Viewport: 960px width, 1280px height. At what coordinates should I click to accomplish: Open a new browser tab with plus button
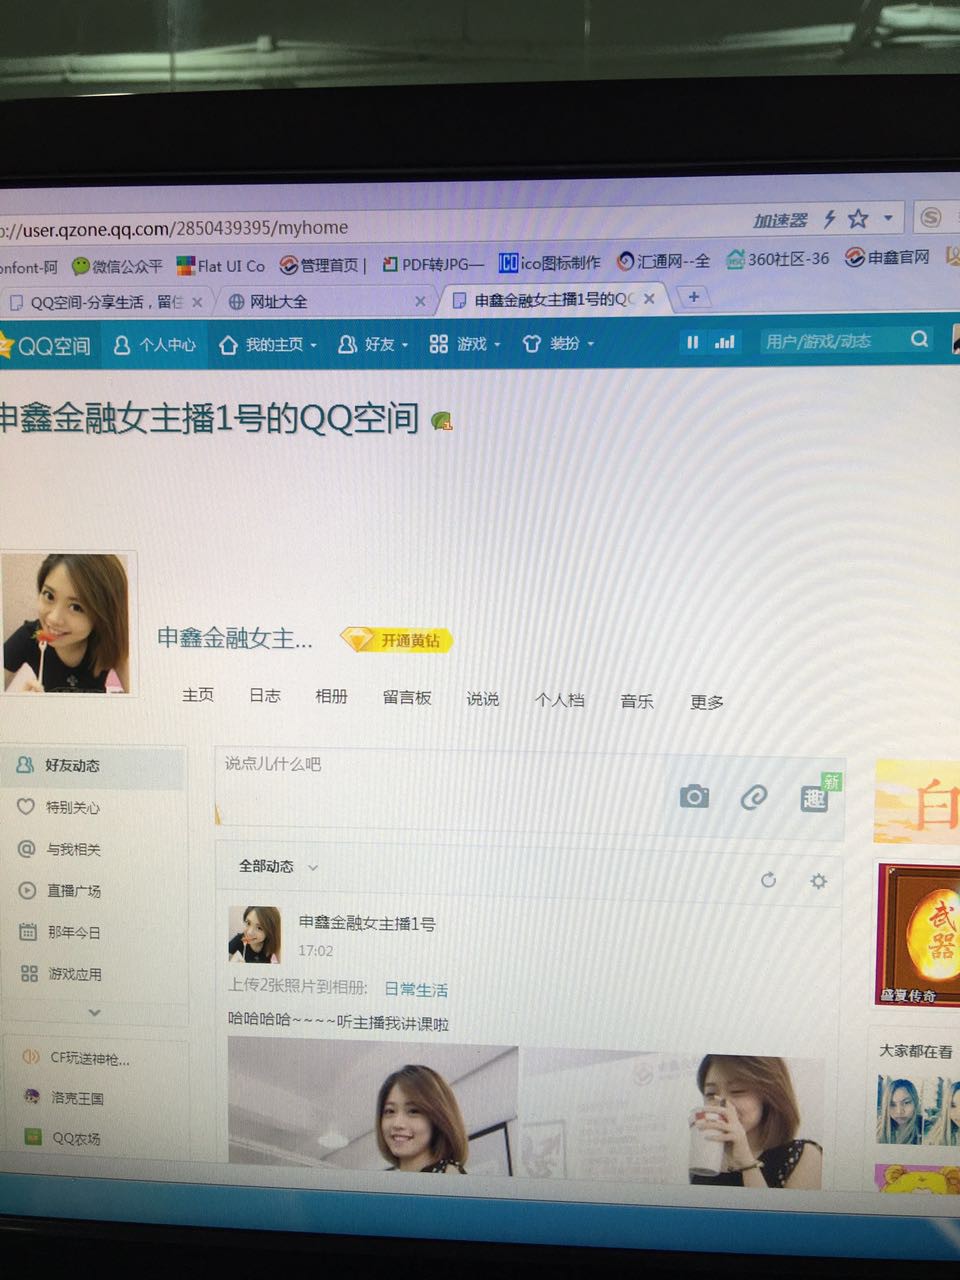(693, 296)
